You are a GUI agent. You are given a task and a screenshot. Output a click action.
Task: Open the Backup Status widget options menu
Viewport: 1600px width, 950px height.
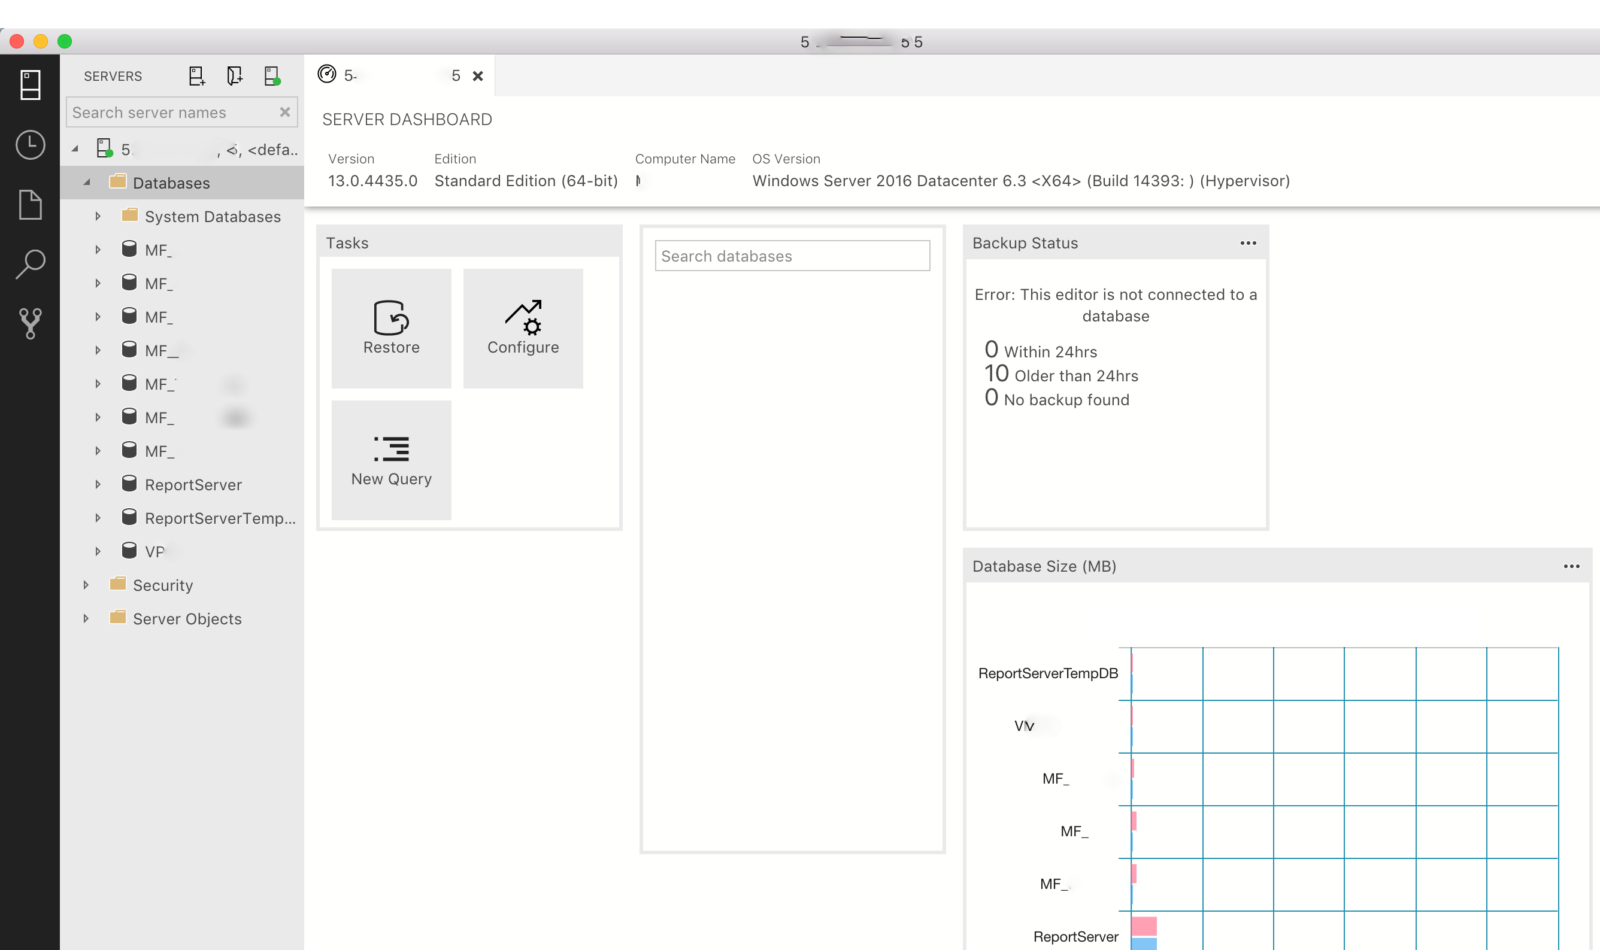(1247, 242)
